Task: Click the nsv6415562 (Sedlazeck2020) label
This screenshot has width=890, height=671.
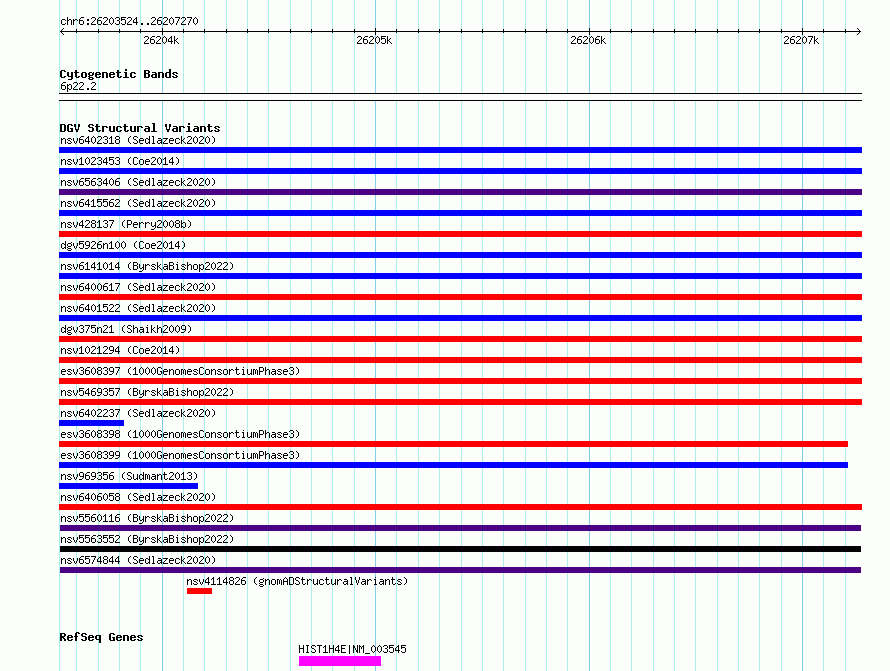Action: [x=138, y=203]
